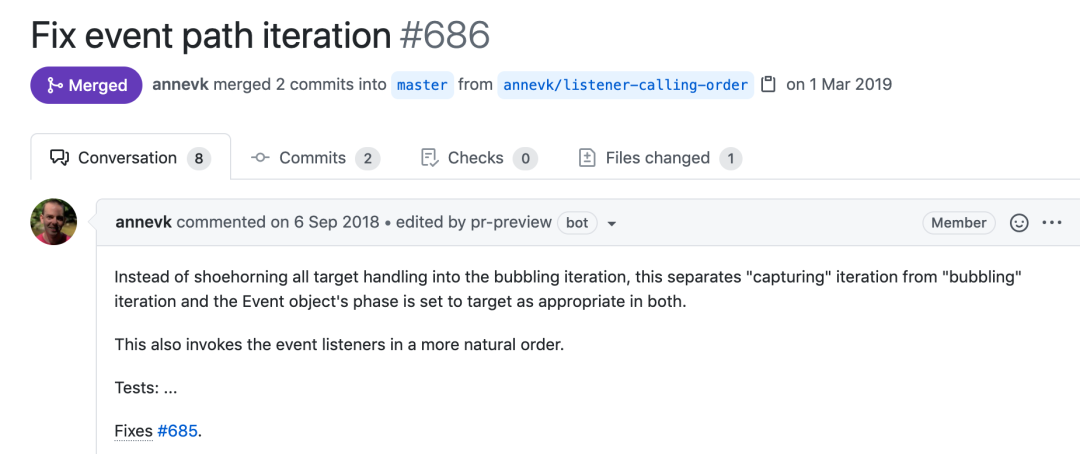Screen dimensions: 1080x454
Task: Open the Checks tab
Action: [479, 158]
